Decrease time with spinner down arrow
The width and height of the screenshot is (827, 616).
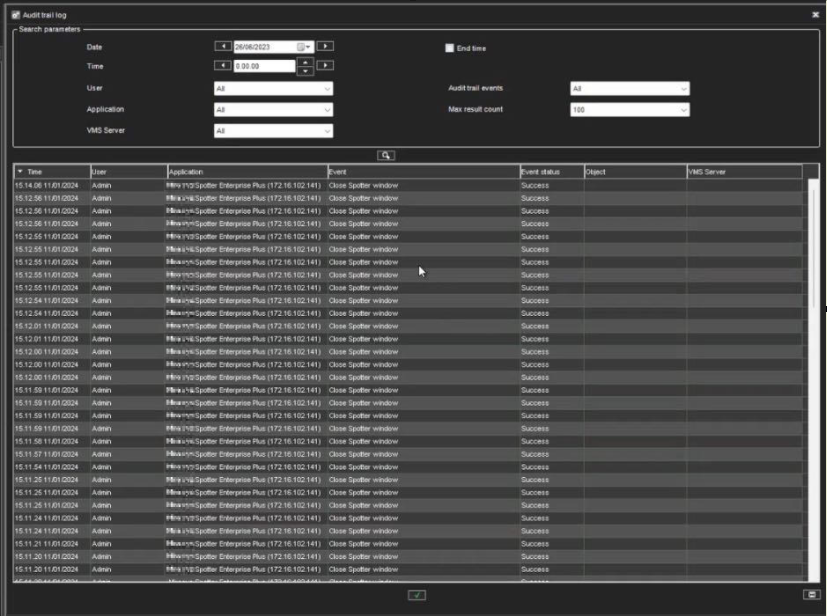click(305, 71)
